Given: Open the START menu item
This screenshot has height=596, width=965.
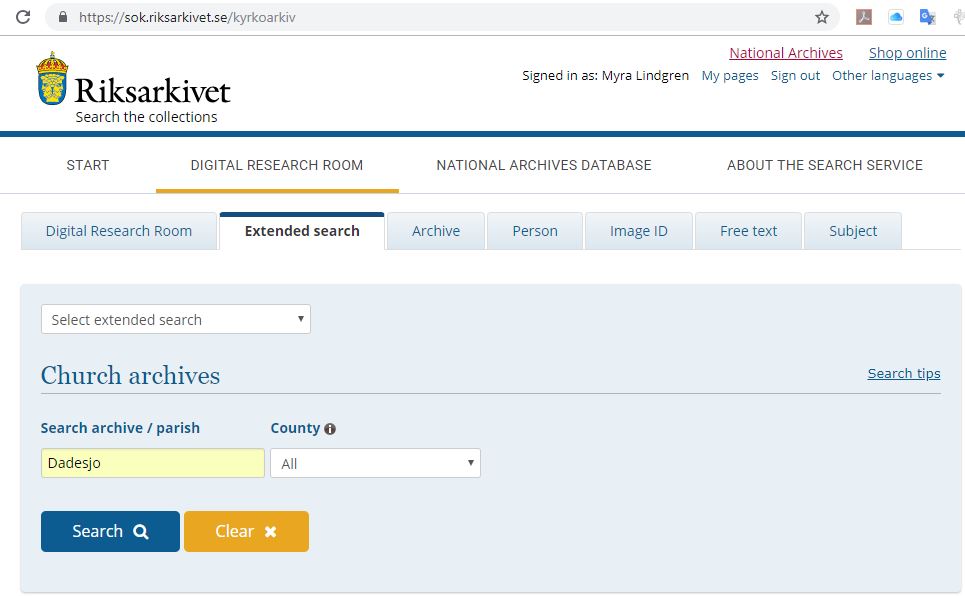Looking at the screenshot, I should (x=88, y=165).
